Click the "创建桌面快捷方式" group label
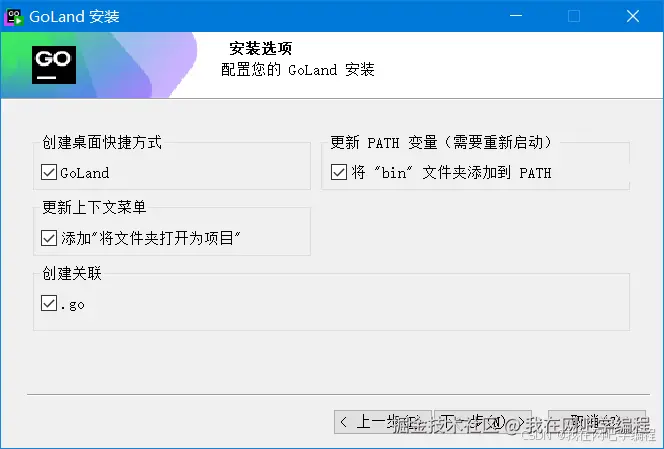 pyautogui.click(x=102, y=142)
